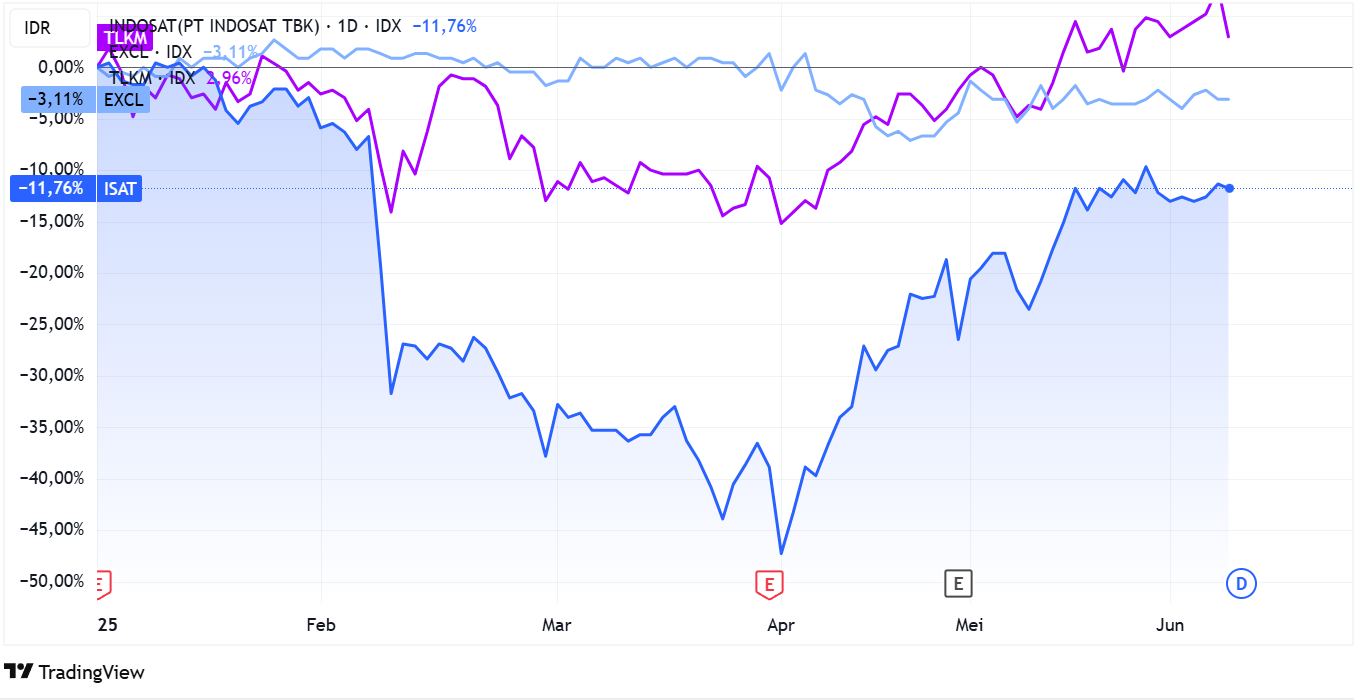Click the INDOSAT (PT INDOSAT TBK) legend title
The height and width of the screenshot is (700, 1354).
tap(214, 26)
